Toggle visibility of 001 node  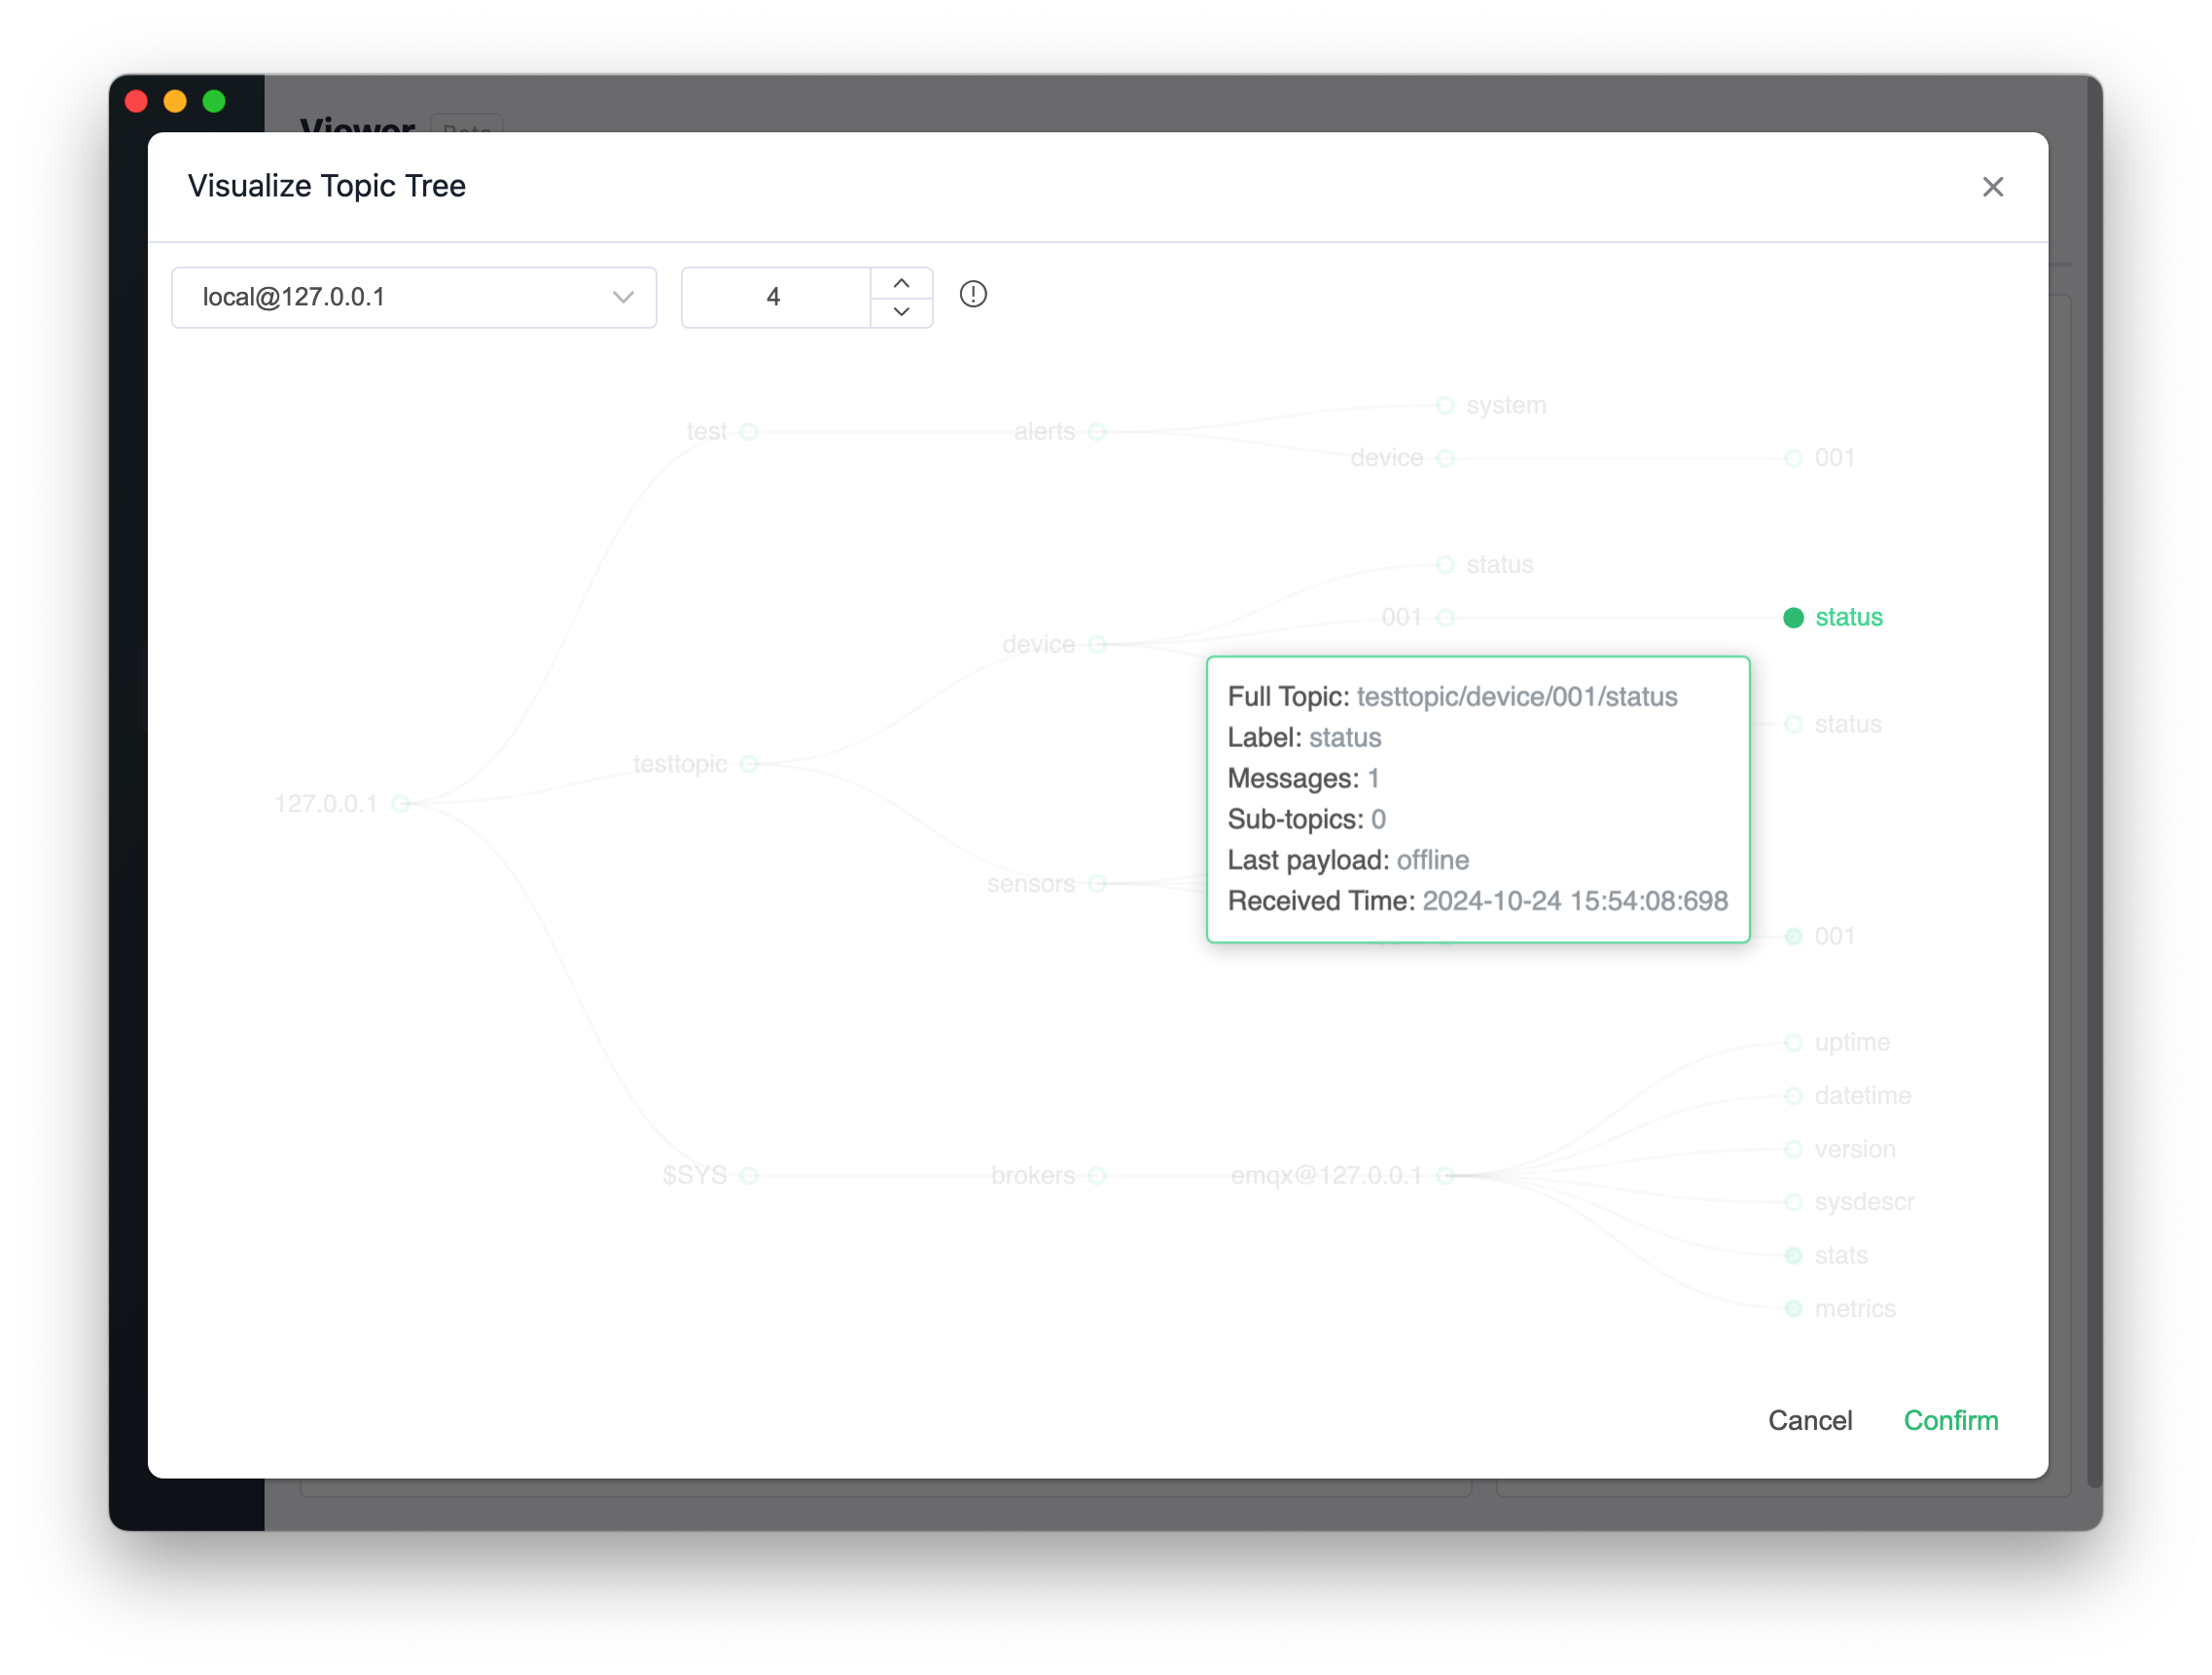pos(1445,616)
